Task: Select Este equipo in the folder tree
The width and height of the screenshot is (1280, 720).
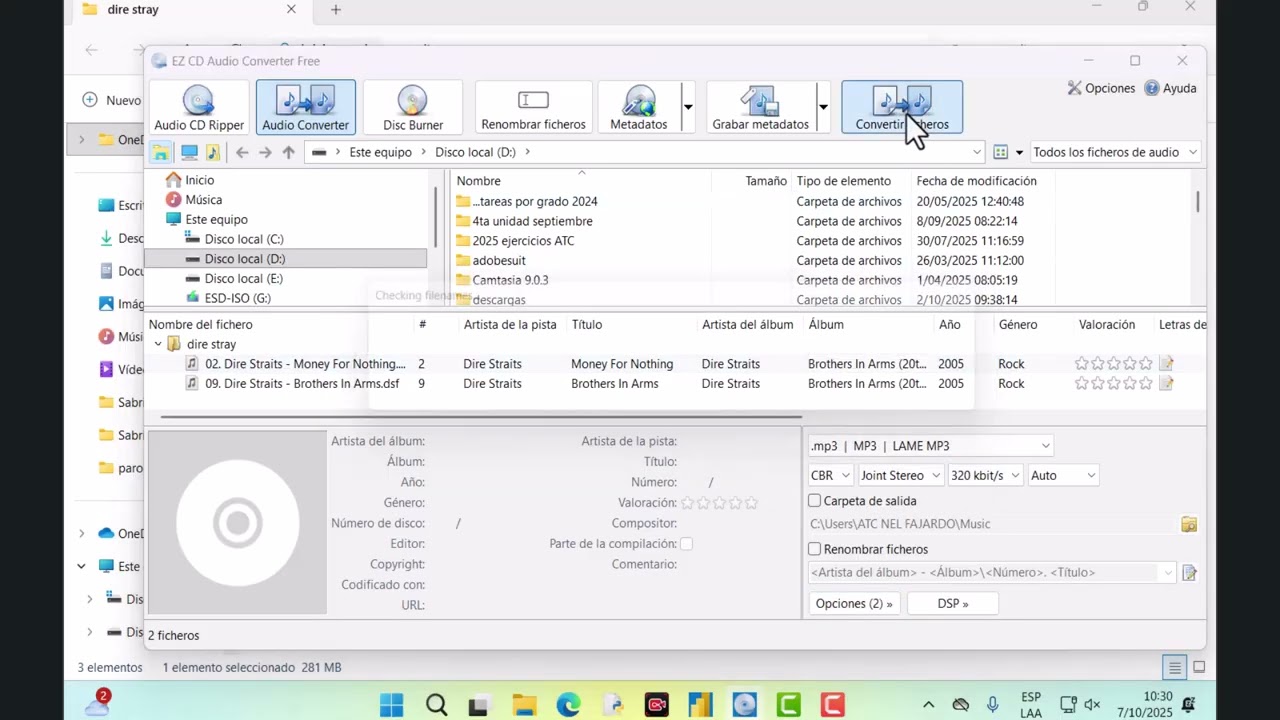Action: (216, 219)
